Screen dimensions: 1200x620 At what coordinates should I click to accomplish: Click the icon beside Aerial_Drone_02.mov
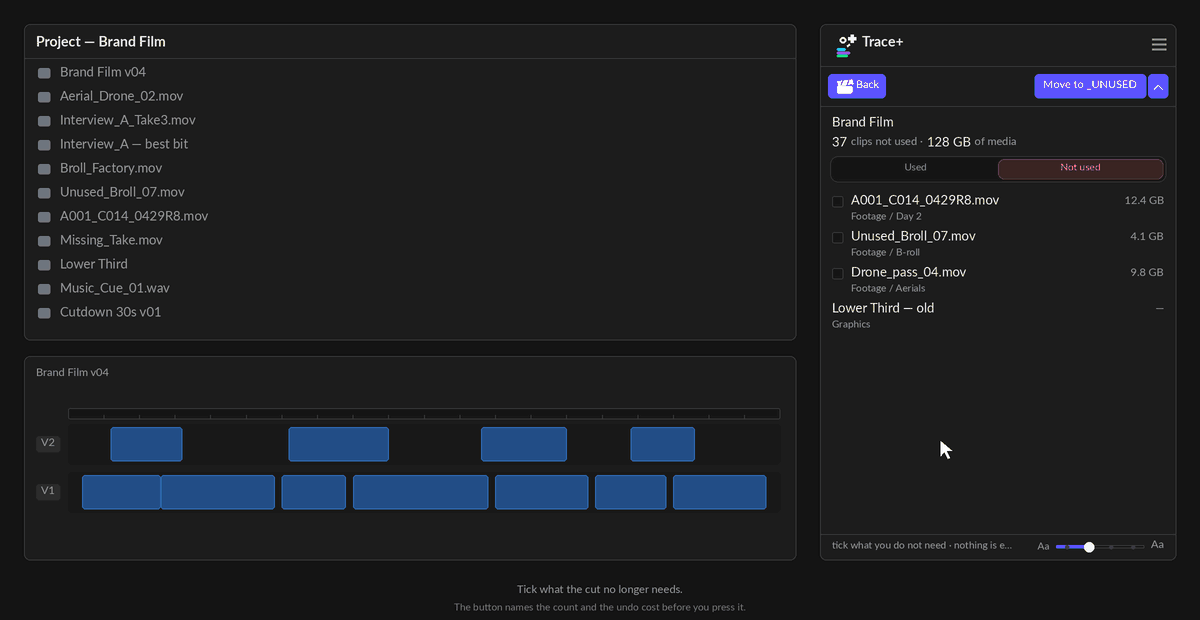pos(44,97)
